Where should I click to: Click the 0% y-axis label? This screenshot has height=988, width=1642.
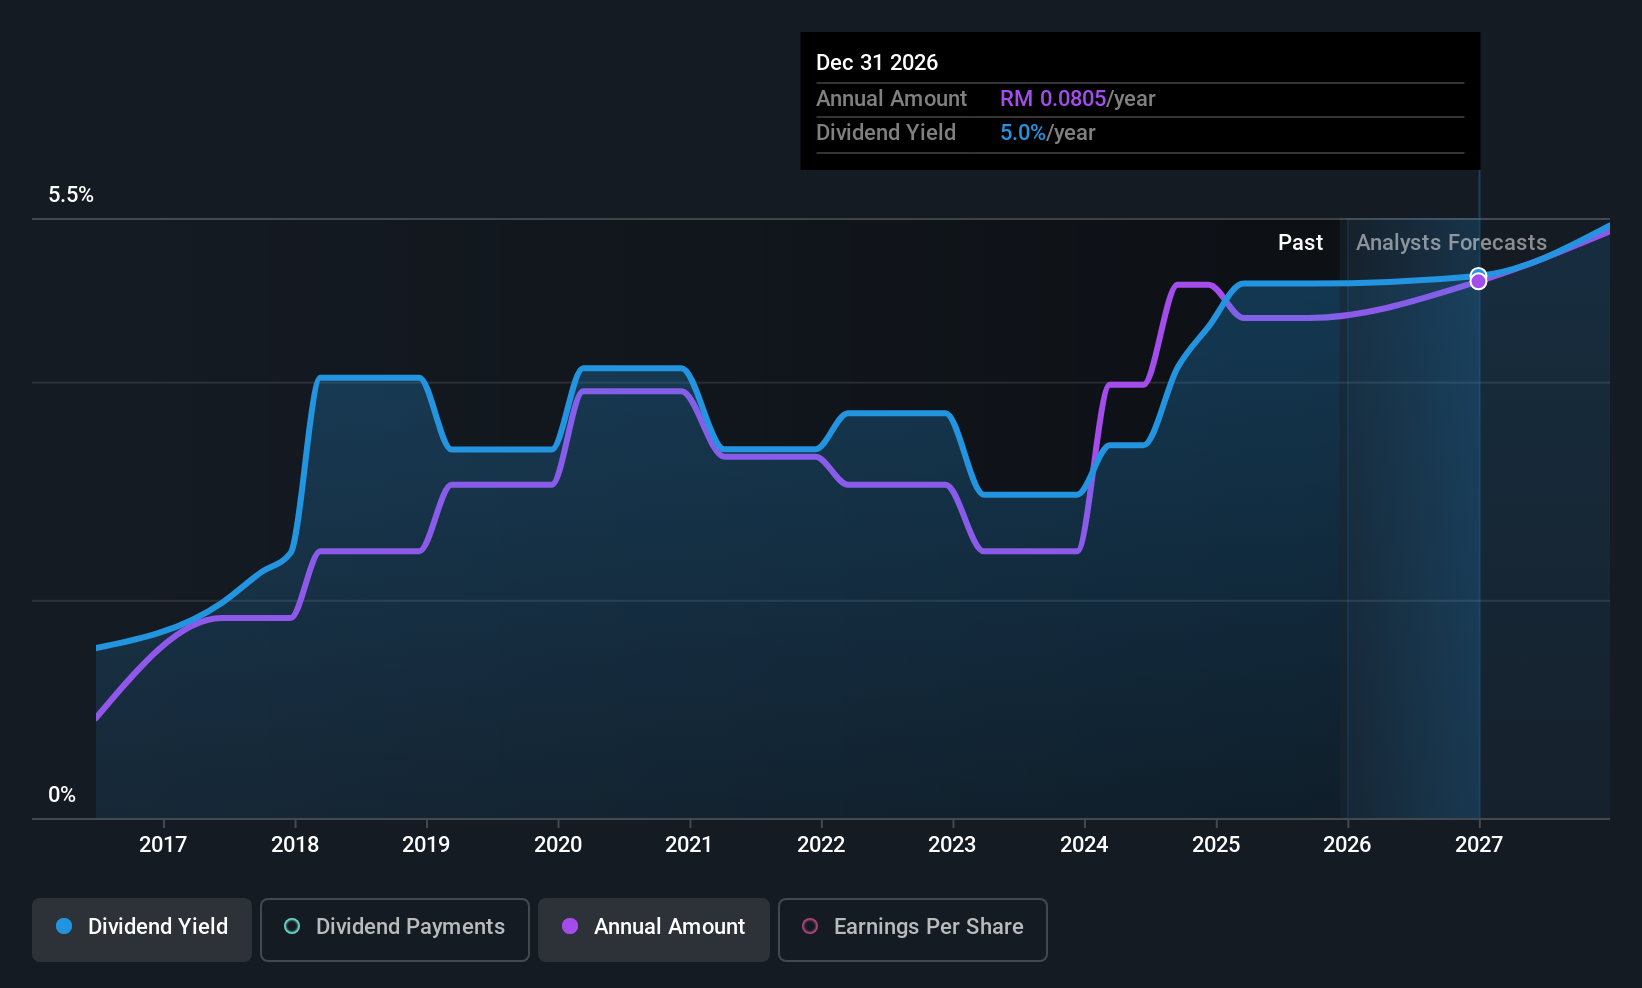click(x=62, y=795)
